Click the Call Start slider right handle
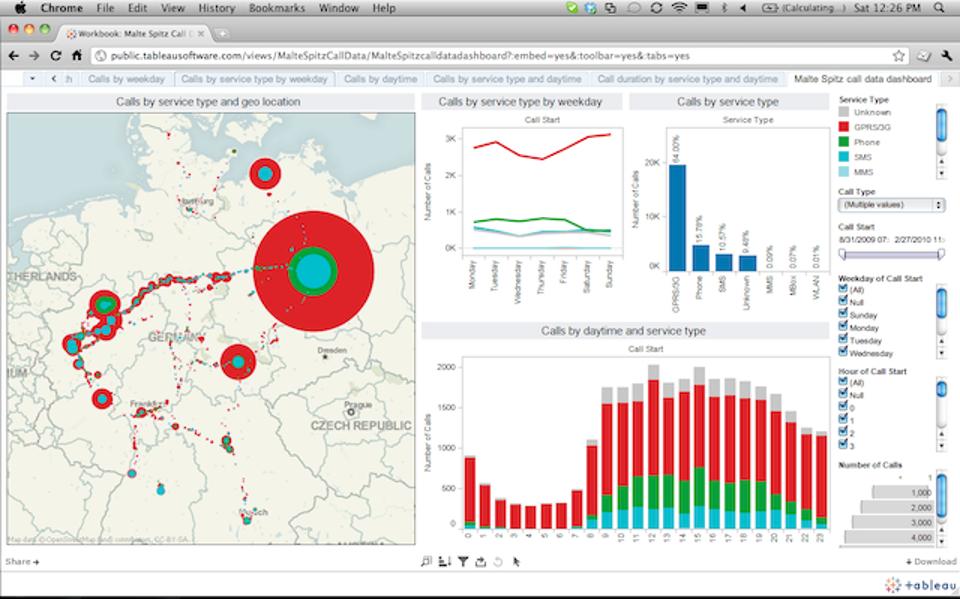 (941, 254)
